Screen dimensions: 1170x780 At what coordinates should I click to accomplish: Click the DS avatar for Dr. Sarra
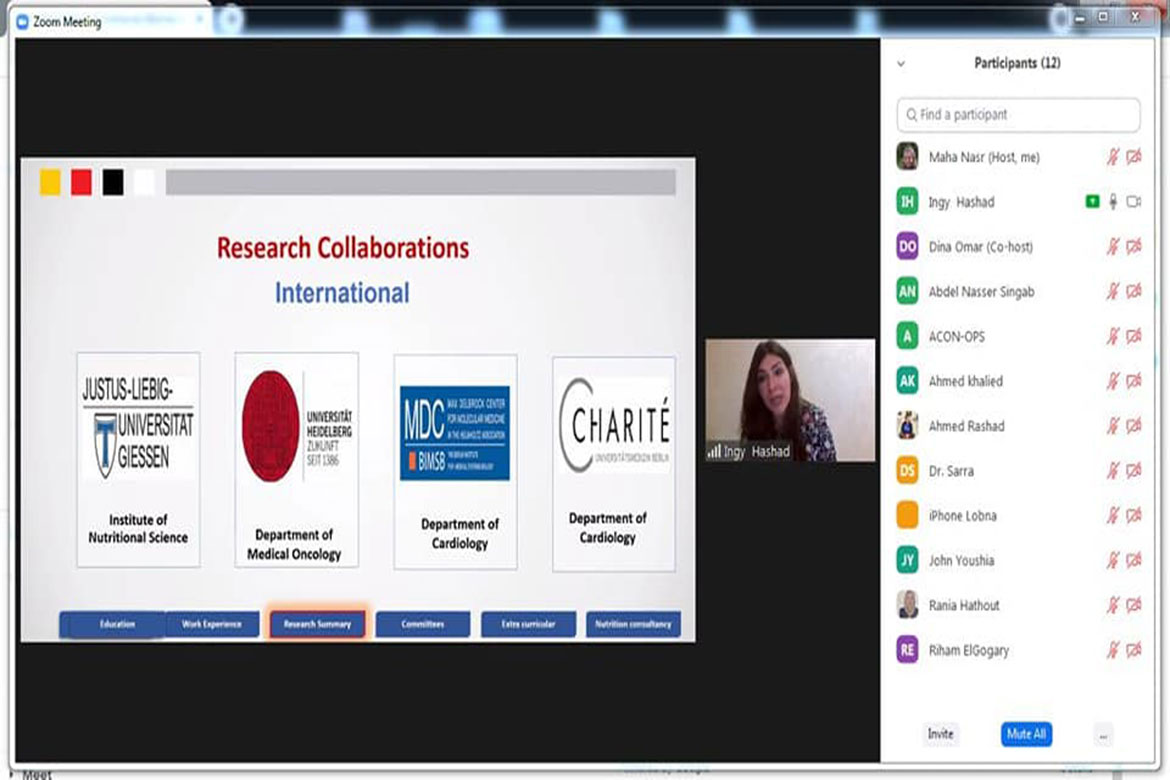point(907,470)
